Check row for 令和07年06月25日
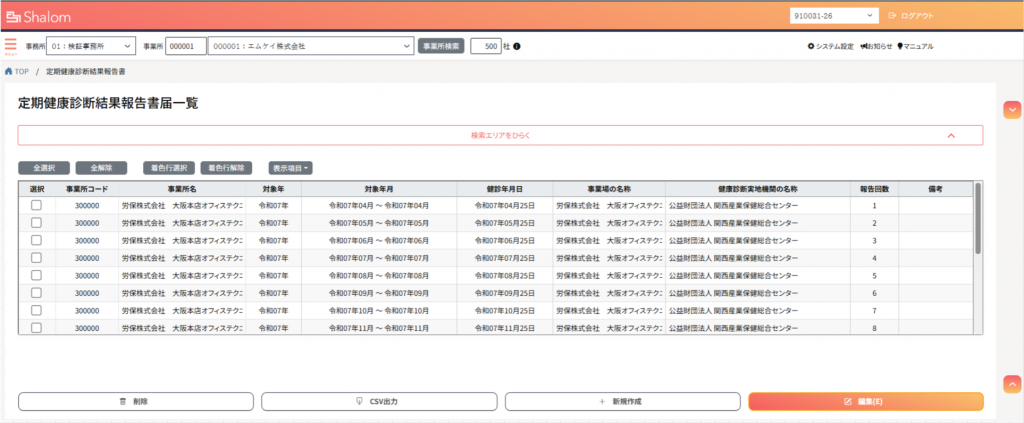This screenshot has height=423, width=1024. coord(37,240)
